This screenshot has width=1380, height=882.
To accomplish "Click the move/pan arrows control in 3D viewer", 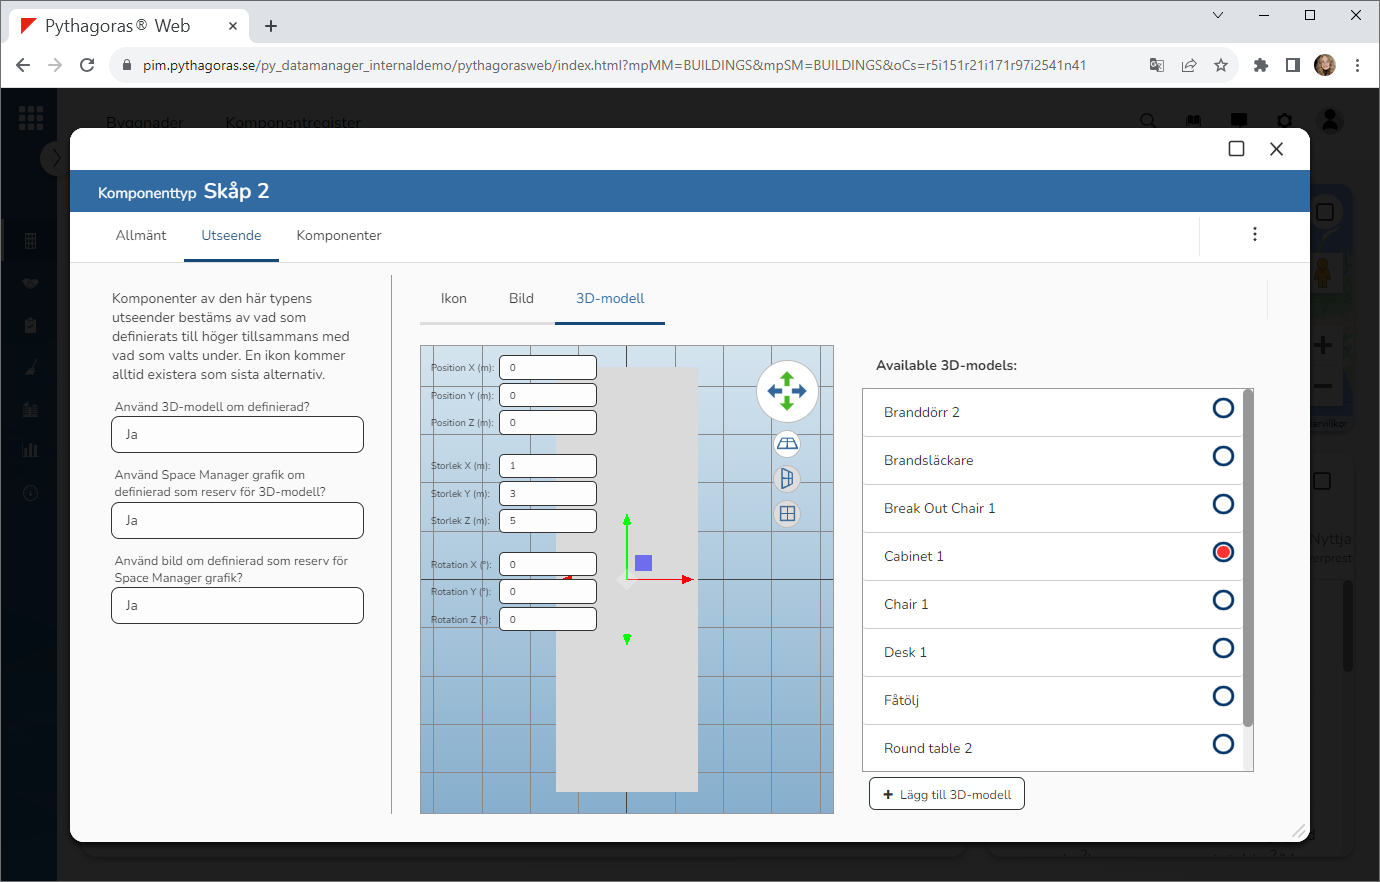I will 787,391.
